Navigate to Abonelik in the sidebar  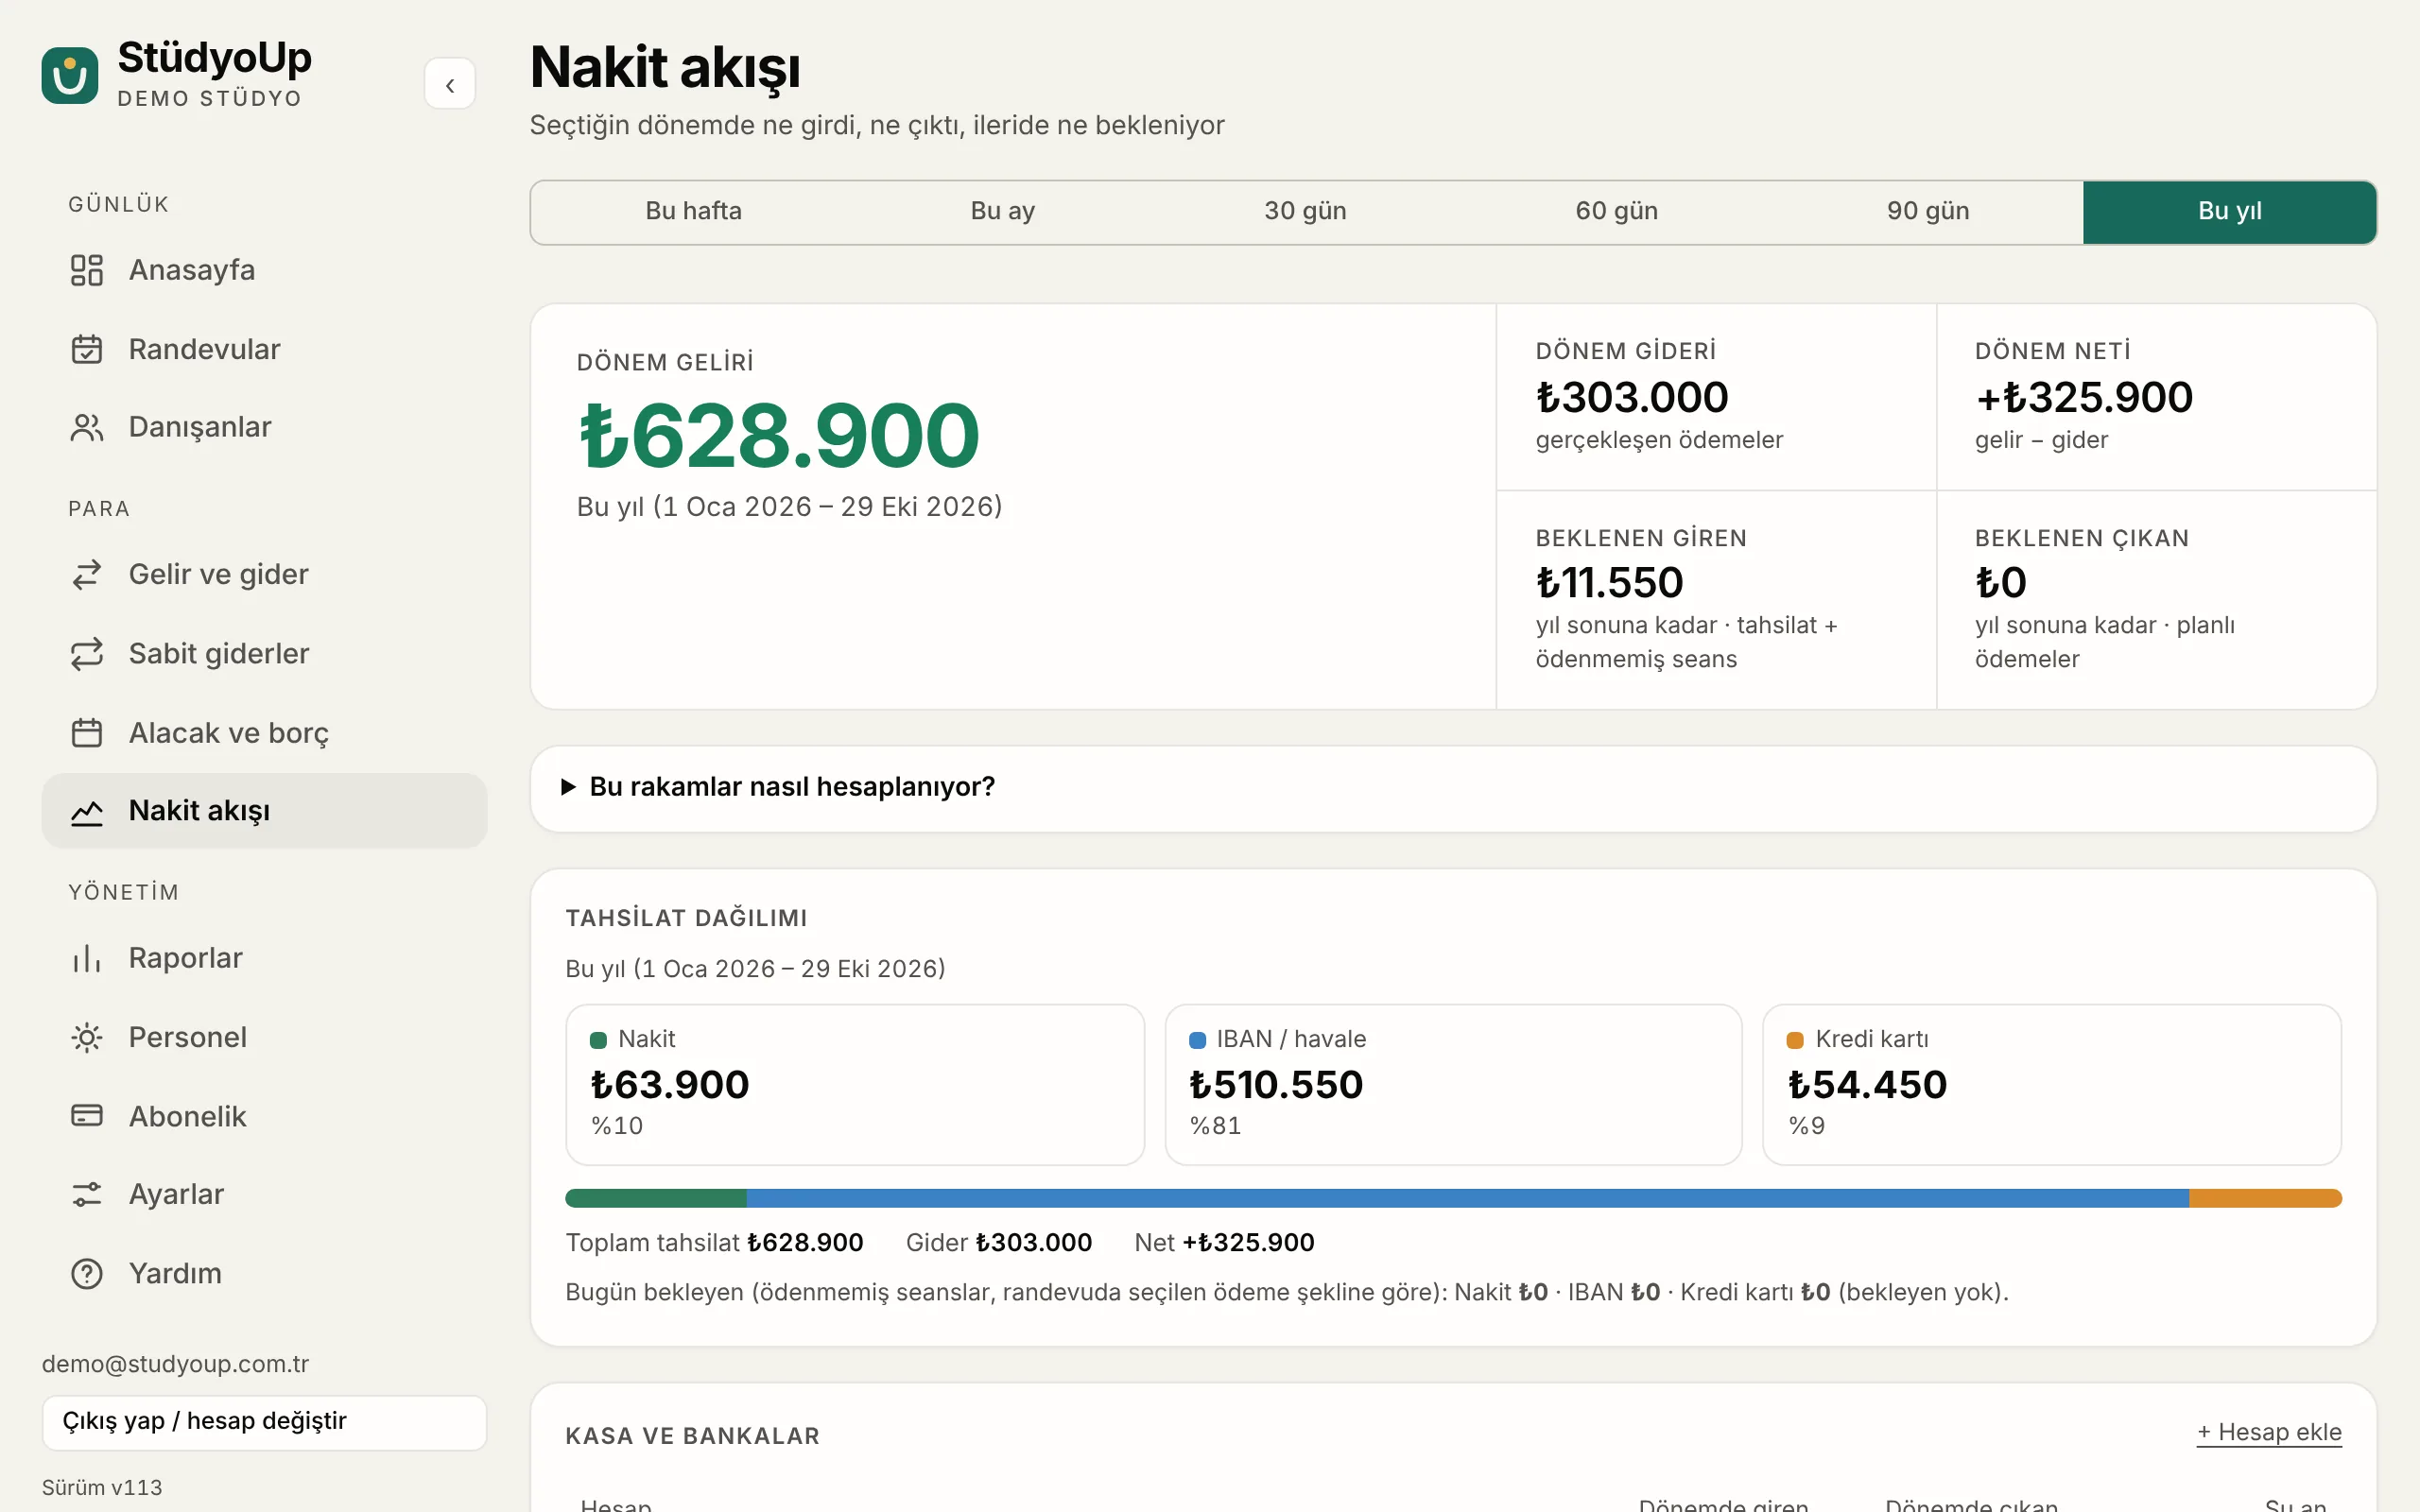[264, 1116]
